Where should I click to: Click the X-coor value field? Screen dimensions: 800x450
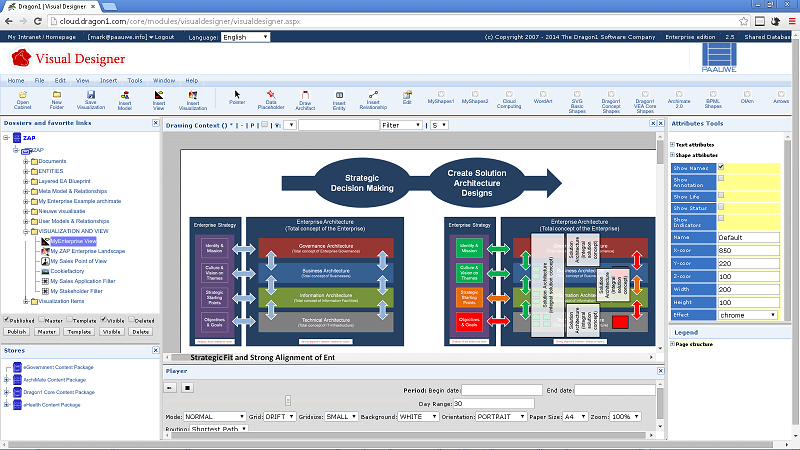748,251
